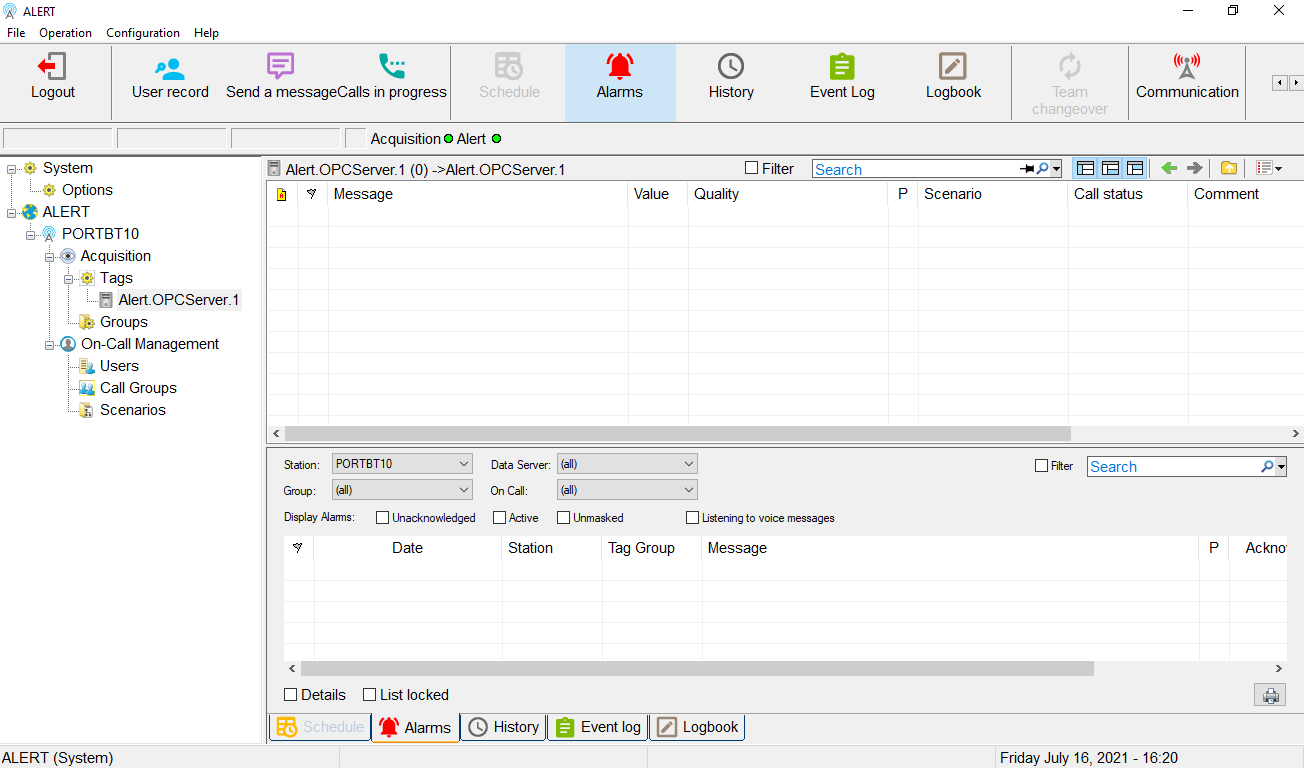Open the Station dropdown showing PORTBT10

pyautogui.click(x=402, y=464)
